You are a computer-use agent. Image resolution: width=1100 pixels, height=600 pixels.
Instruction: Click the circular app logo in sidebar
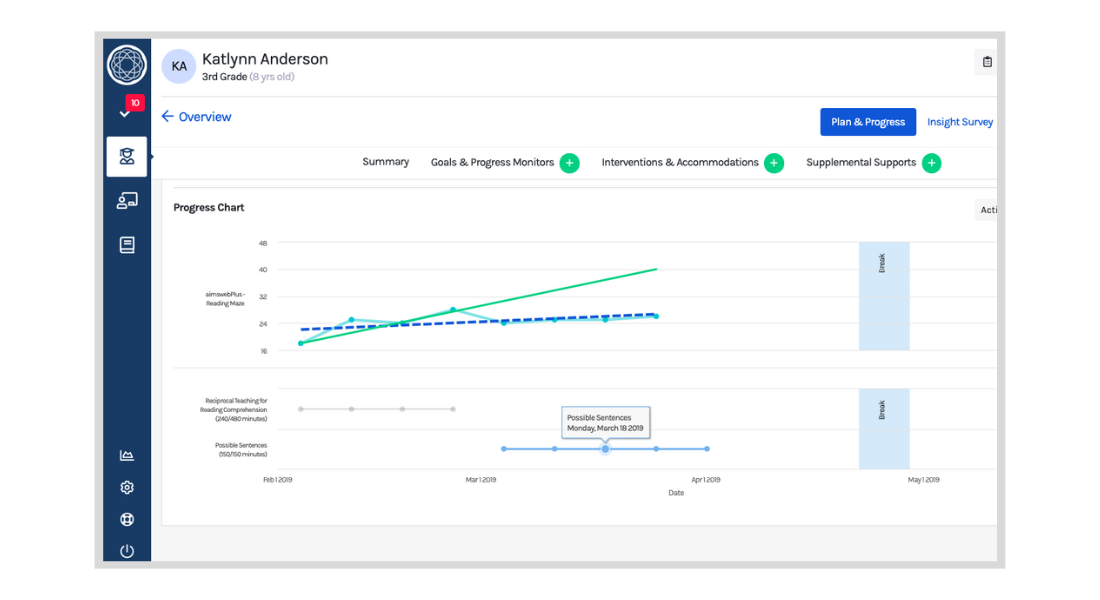tap(127, 65)
